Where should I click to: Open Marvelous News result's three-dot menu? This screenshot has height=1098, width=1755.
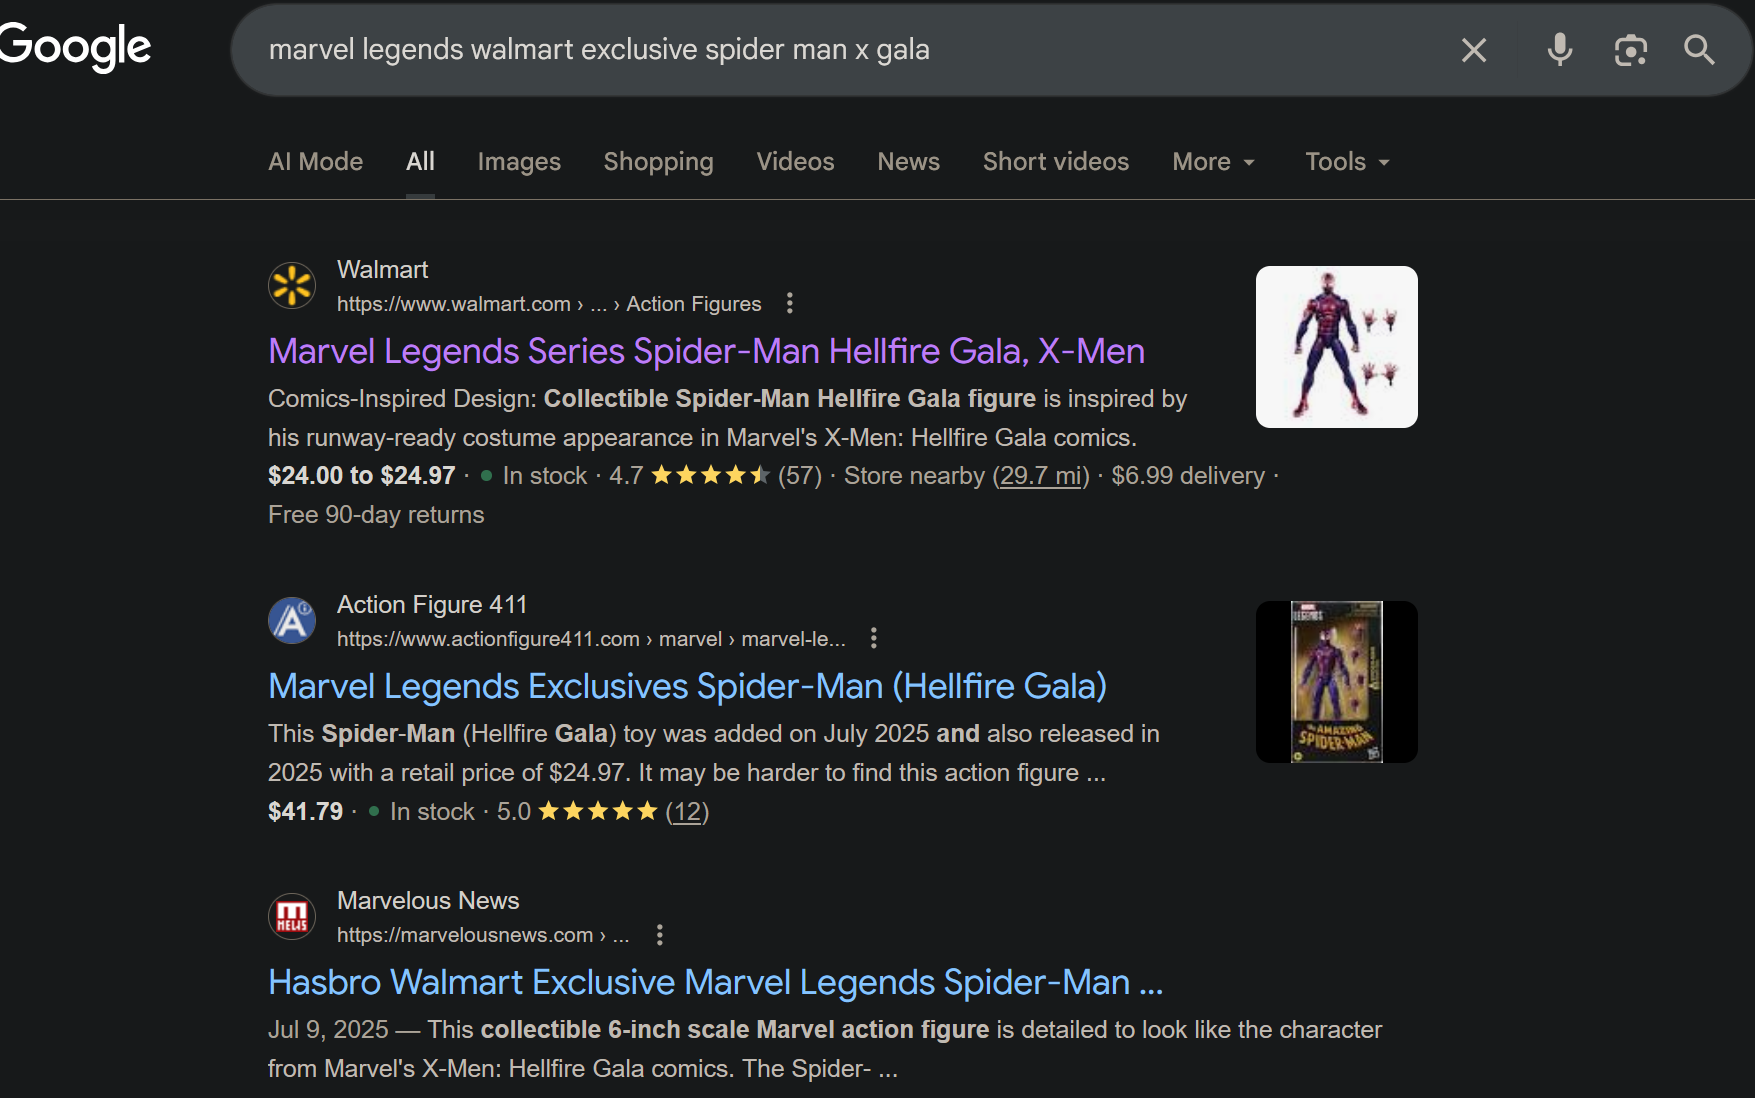click(x=659, y=935)
